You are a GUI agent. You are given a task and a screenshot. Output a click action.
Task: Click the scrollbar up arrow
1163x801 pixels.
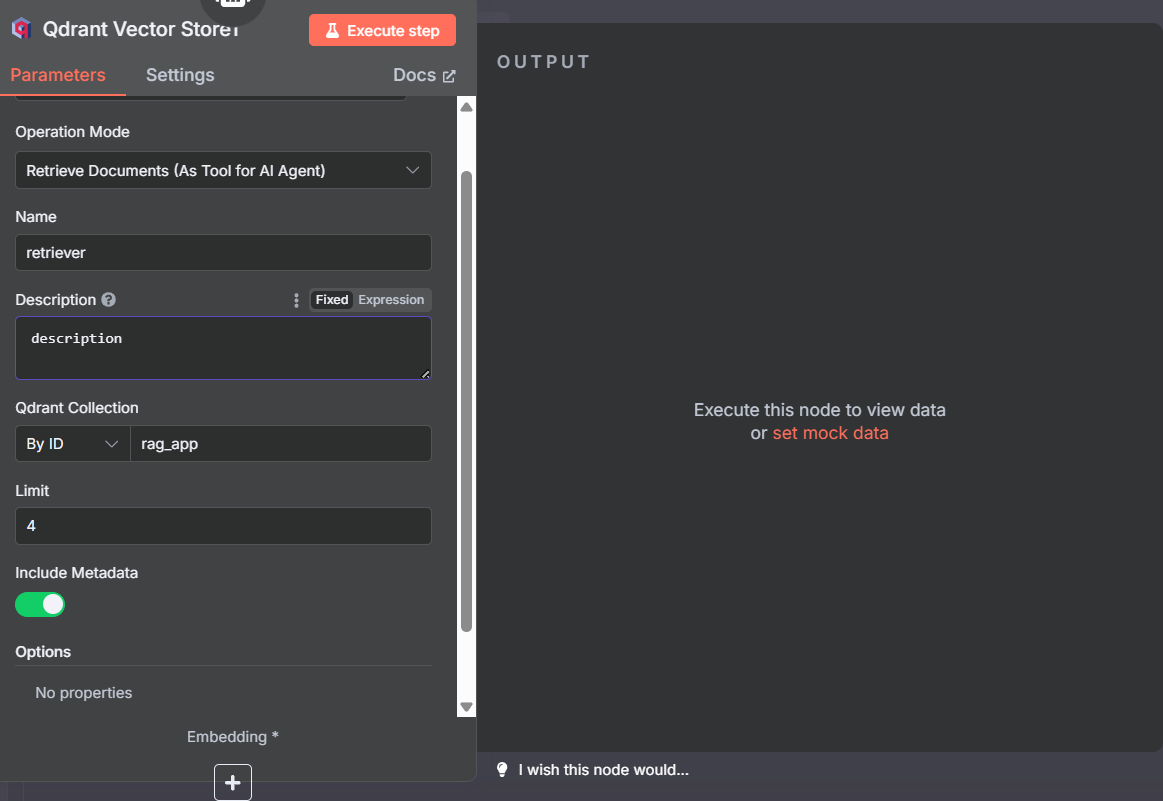(467, 107)
